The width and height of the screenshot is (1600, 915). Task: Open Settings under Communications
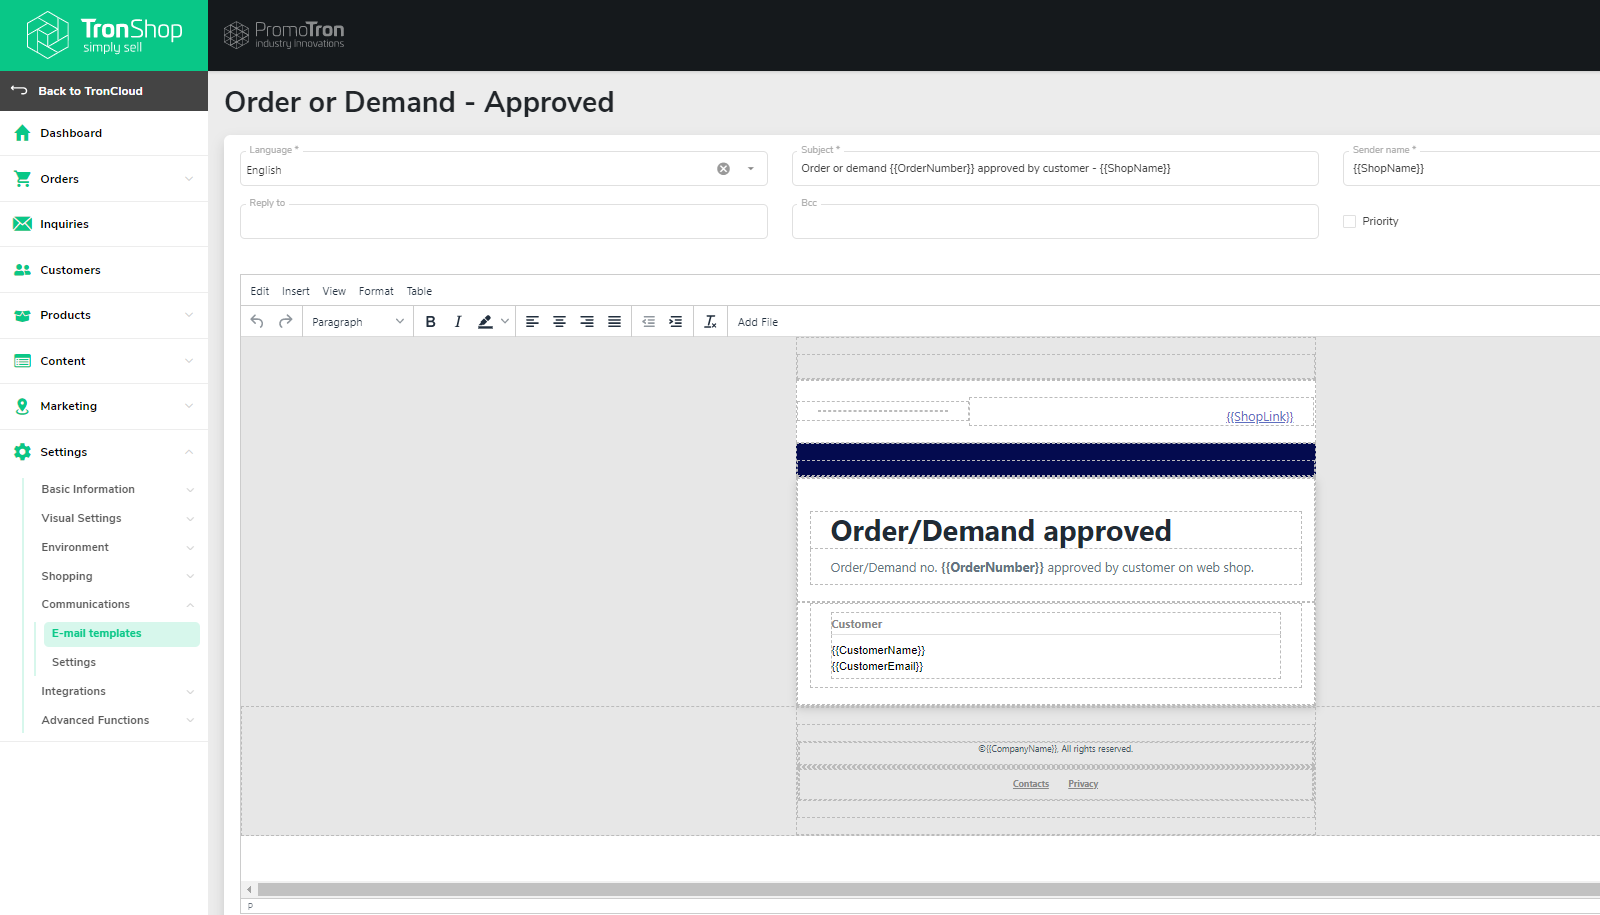[74, 662]
